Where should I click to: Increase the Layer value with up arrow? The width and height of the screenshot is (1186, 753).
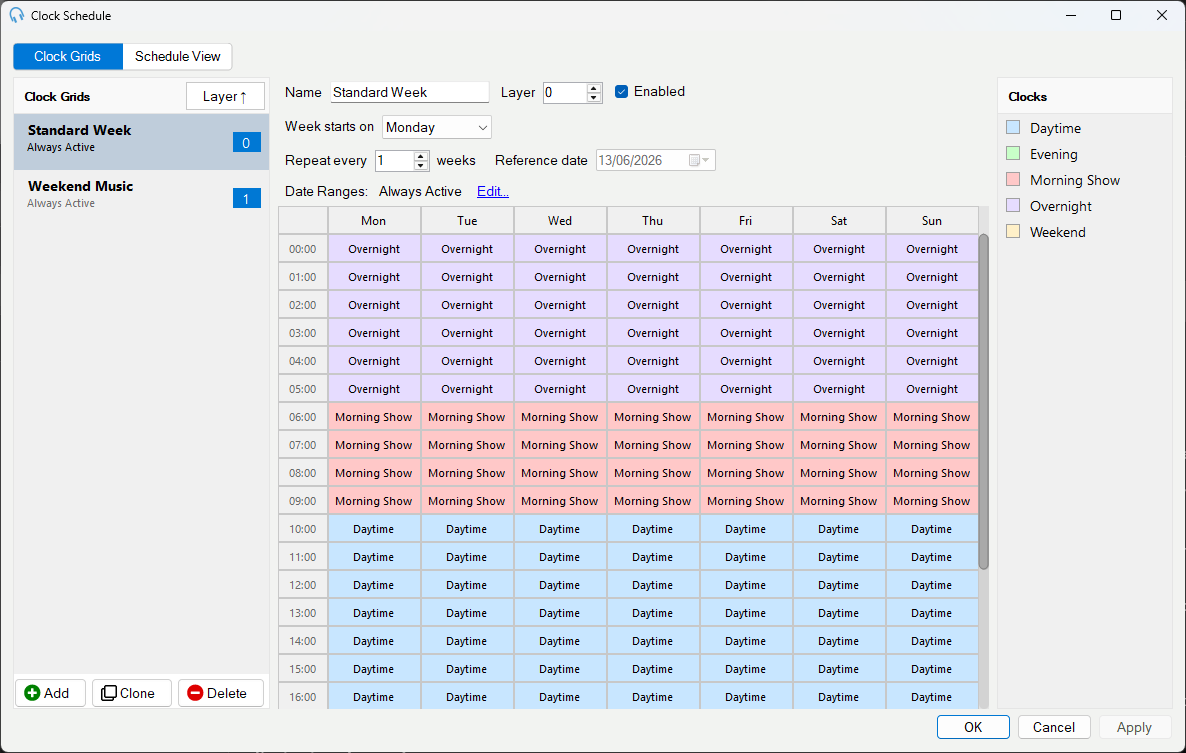pyautogui.click(x=594, y=88)
